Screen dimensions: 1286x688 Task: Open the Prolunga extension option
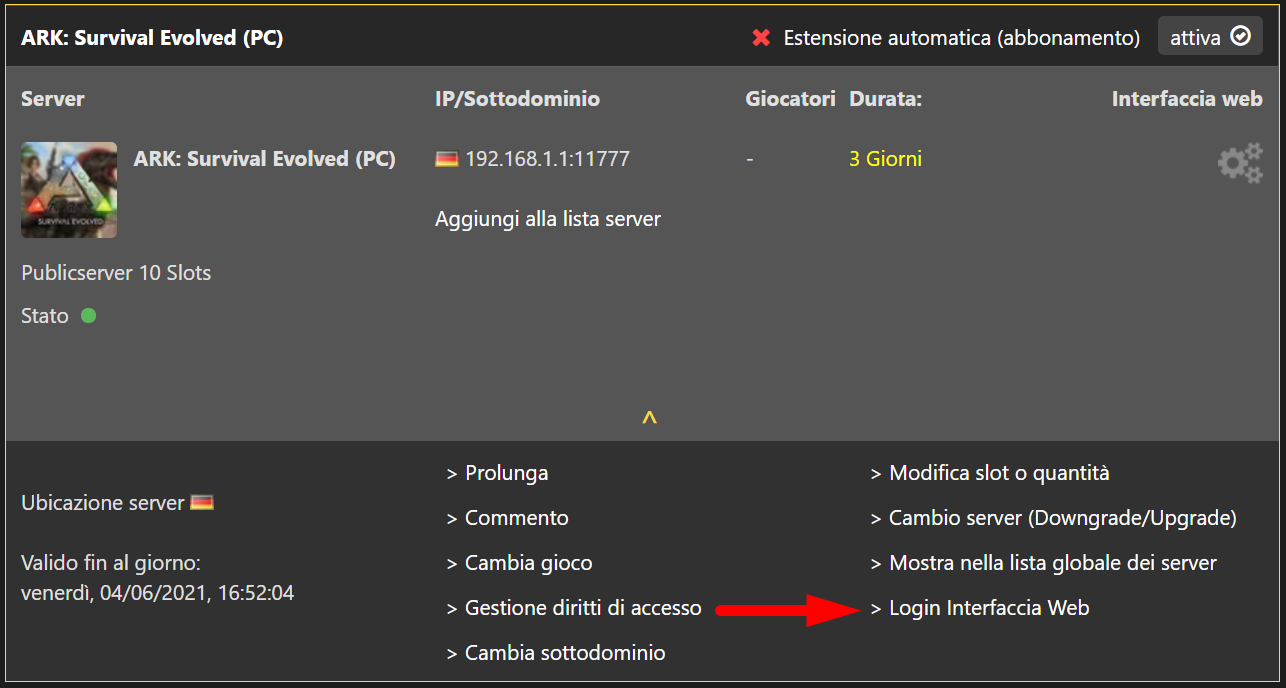pos(506,472)
